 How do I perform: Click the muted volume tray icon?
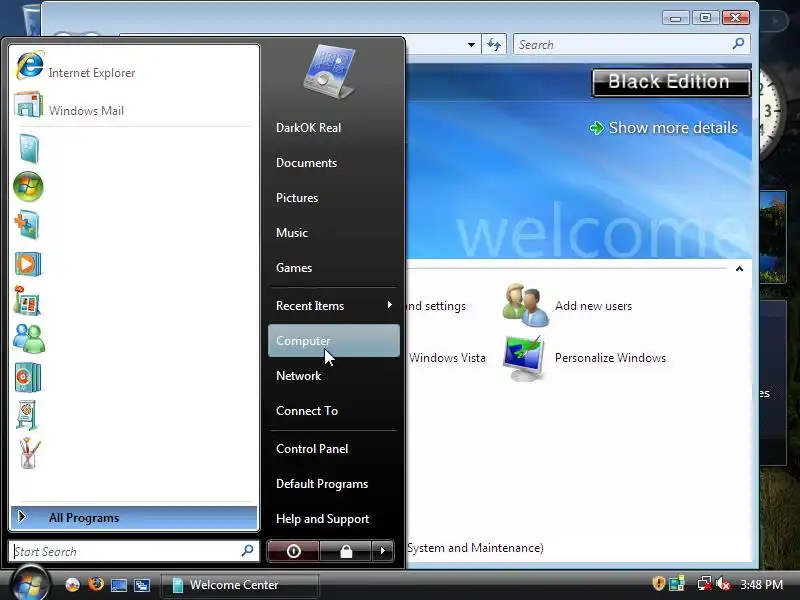pyautogui.click(x=723, y=584)
